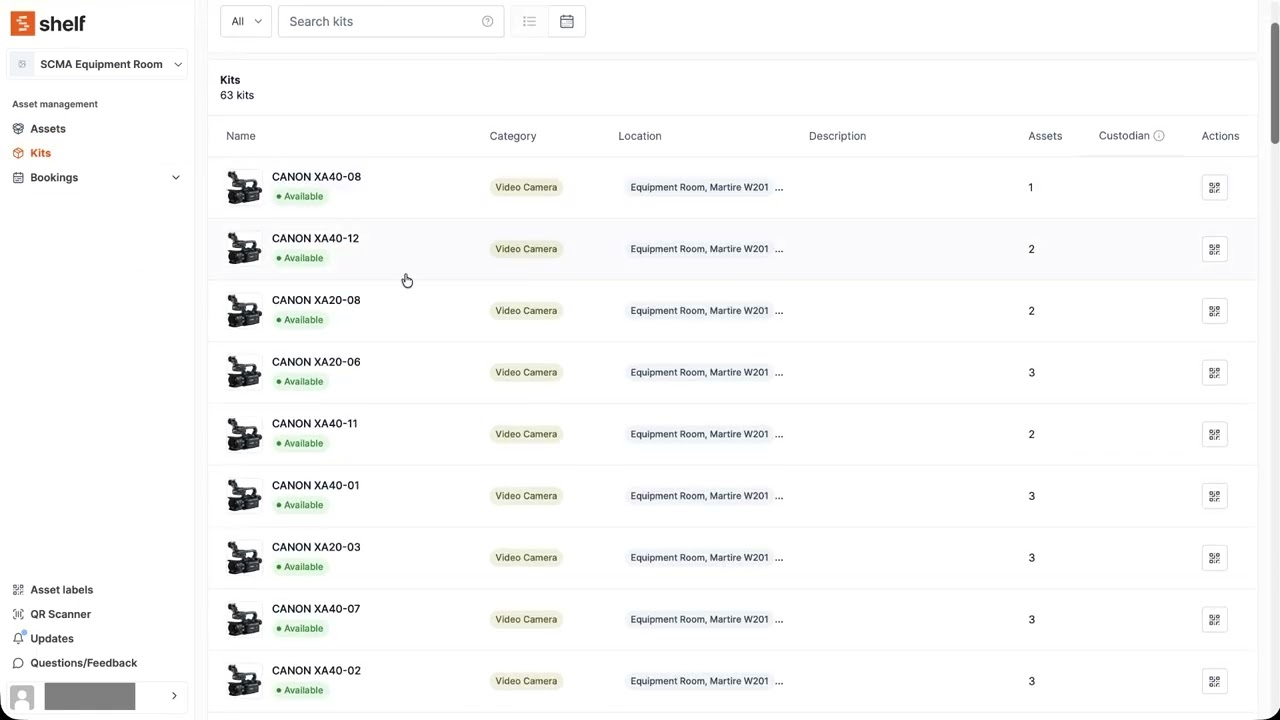Open QR code for CANON XA40-01
Viewport: 1280px width, 720px height.
(x=1214, y=496)
